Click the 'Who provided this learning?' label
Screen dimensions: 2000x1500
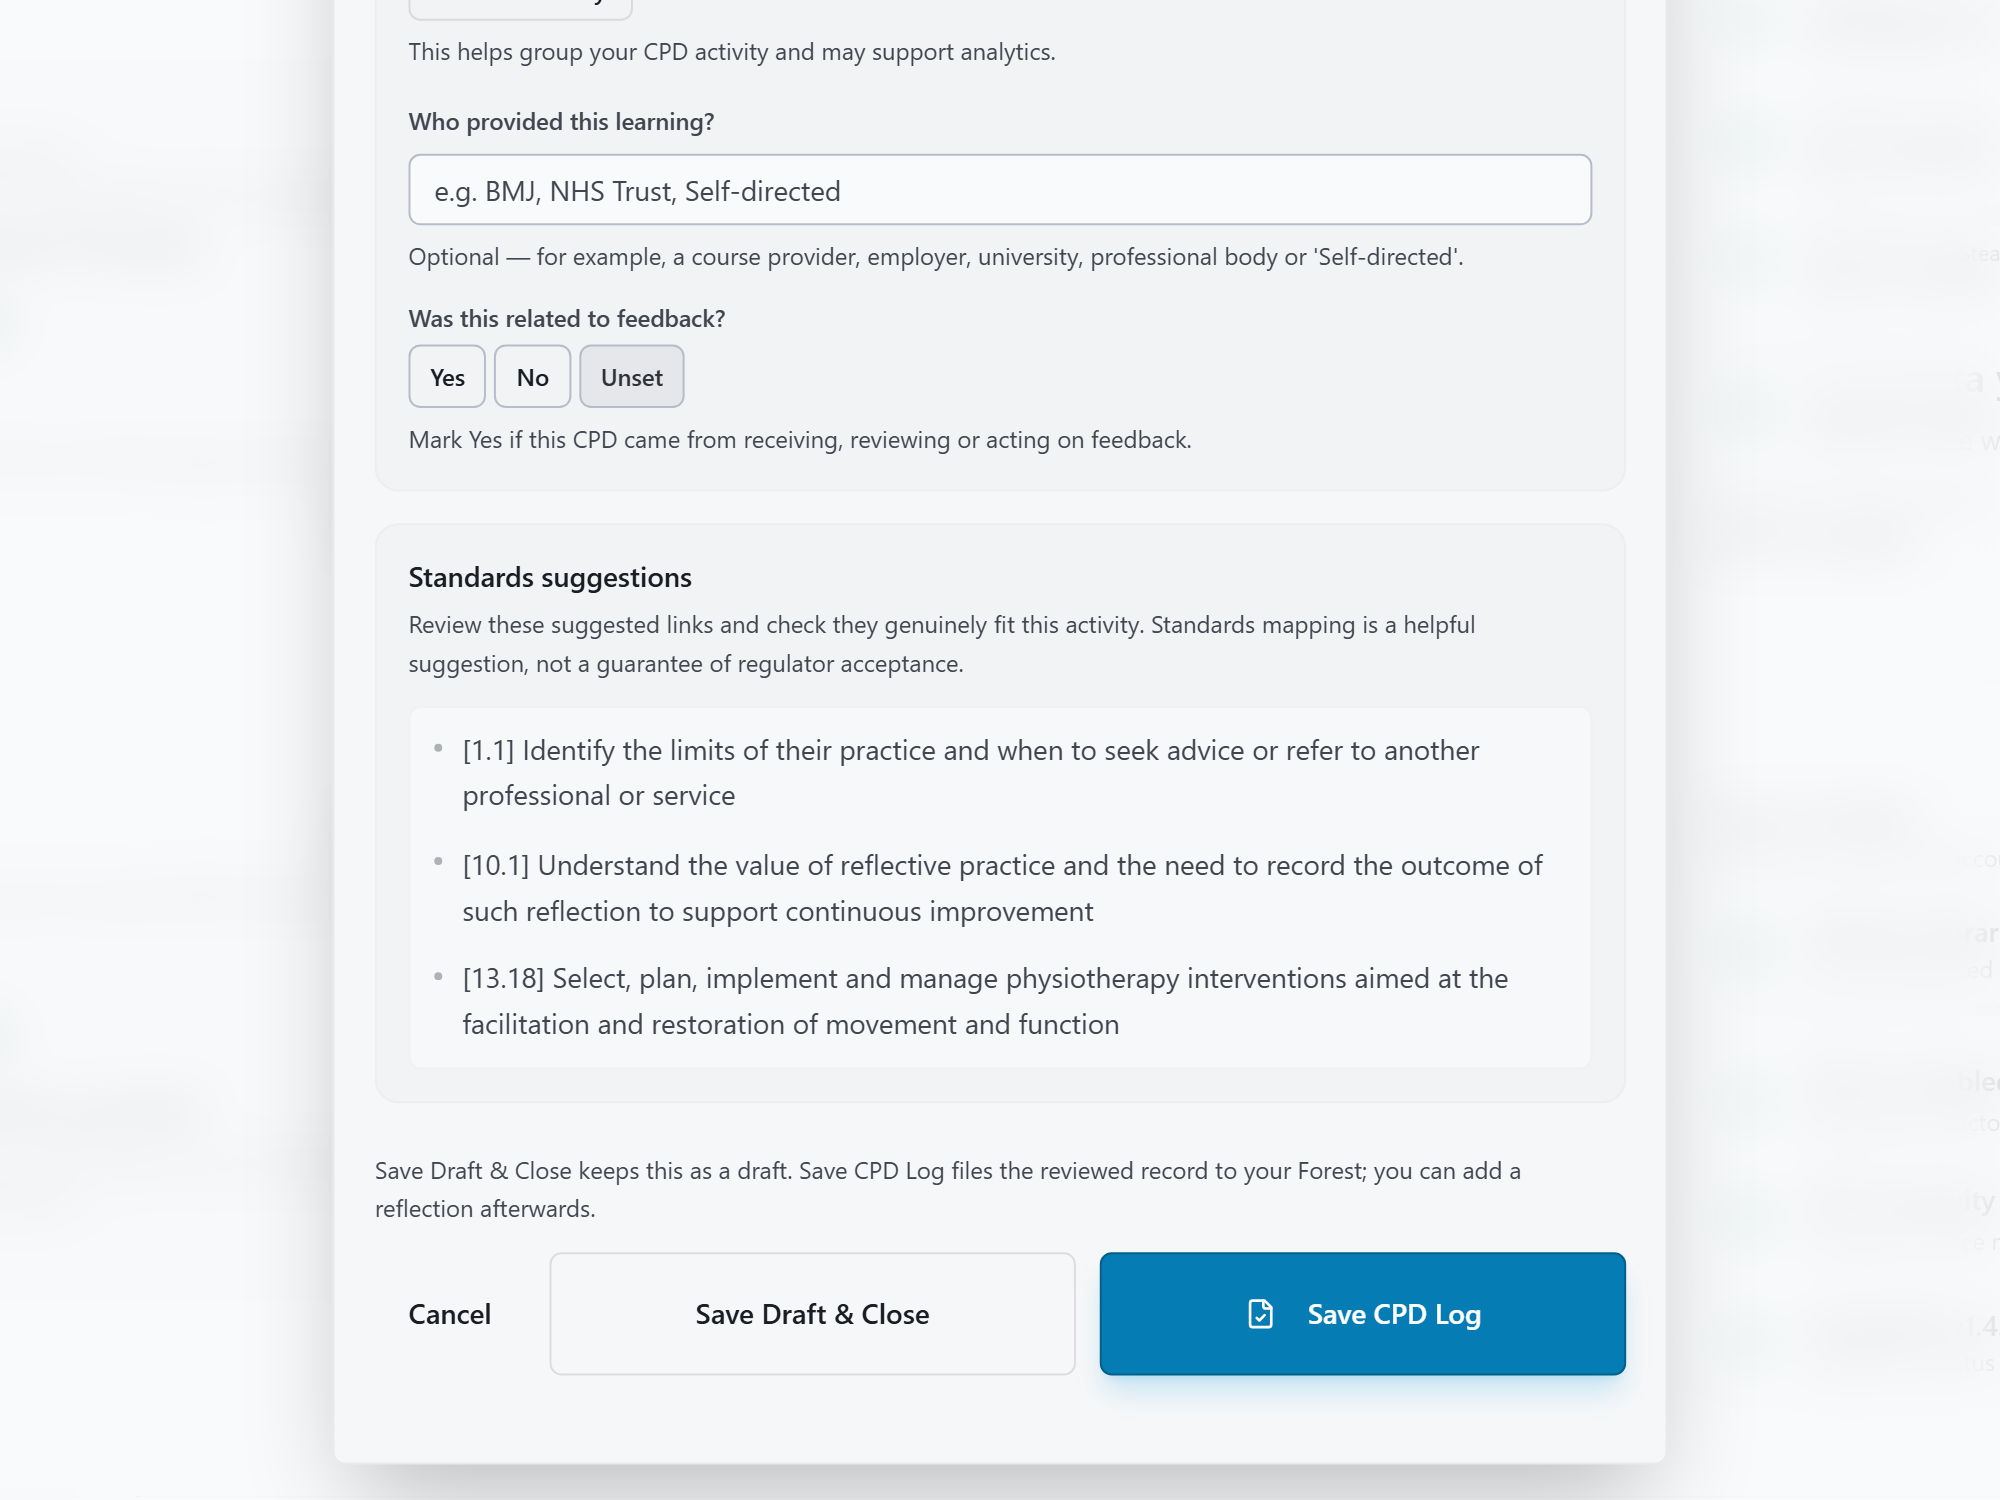click(561, 122)
